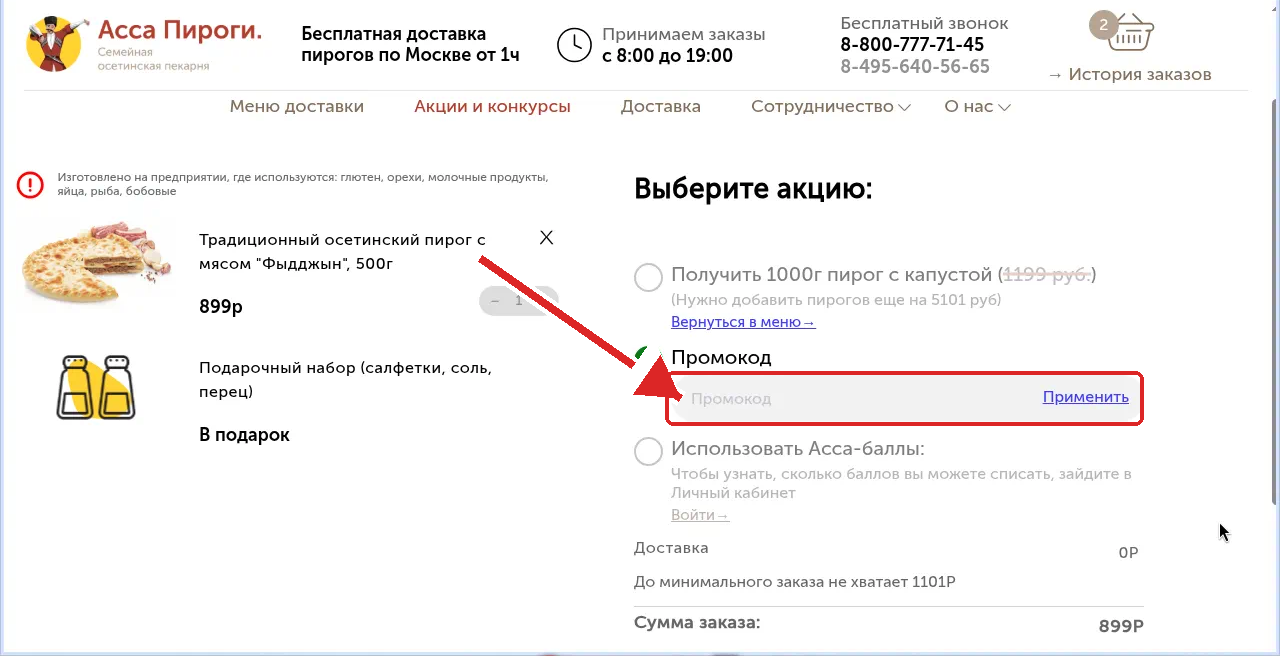Open Меню доставки

tap(297, 106)
